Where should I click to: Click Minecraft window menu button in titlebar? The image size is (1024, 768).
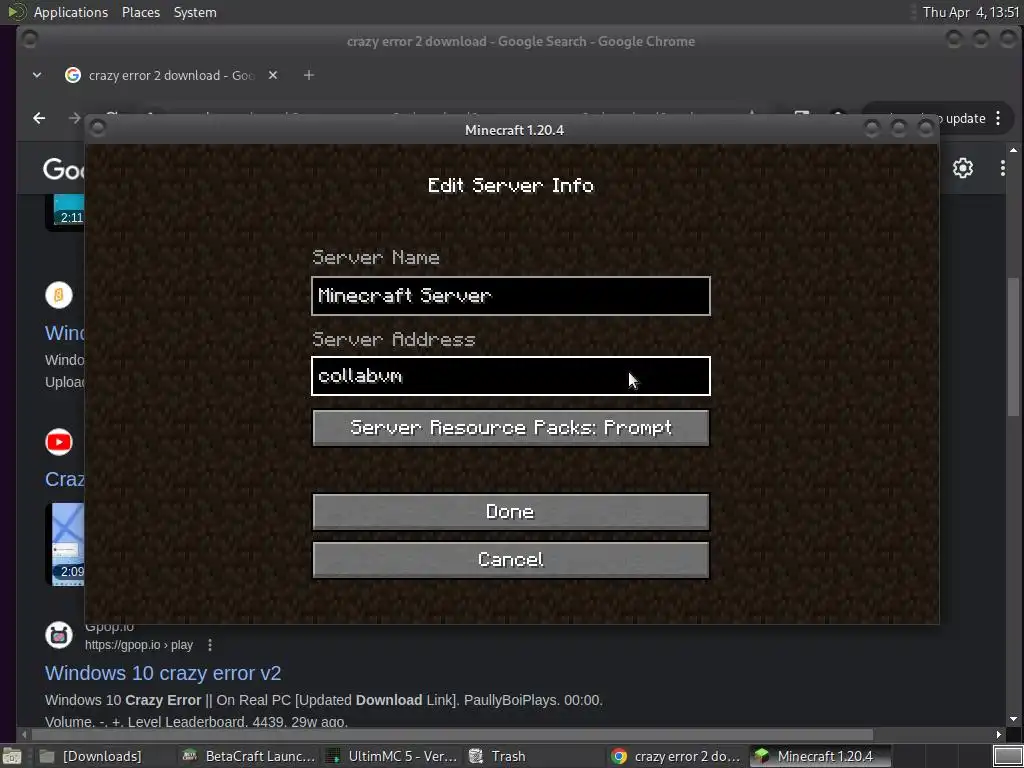click(97, 128)
